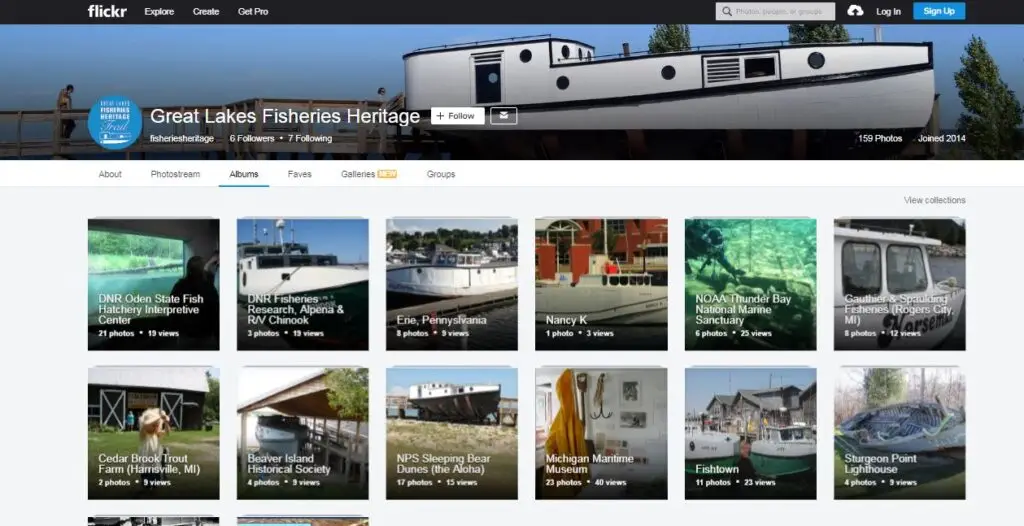This screenshot has width=1024, height=526.
Task: Open DNR Fisheries Research, Alpena album
Action: pos(303,284)
